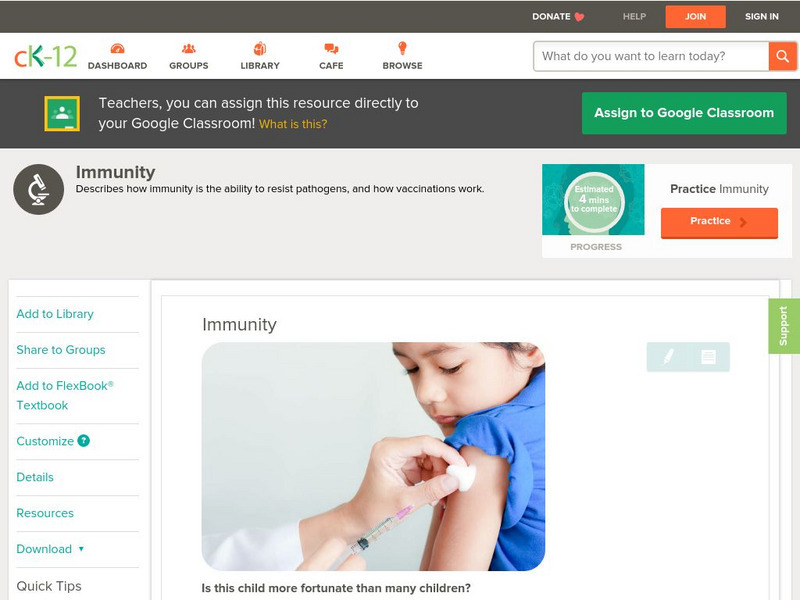Open the Groups people icon
This screenshot has width=800, height=600.
pyautogui.click(x=189, y=48)
